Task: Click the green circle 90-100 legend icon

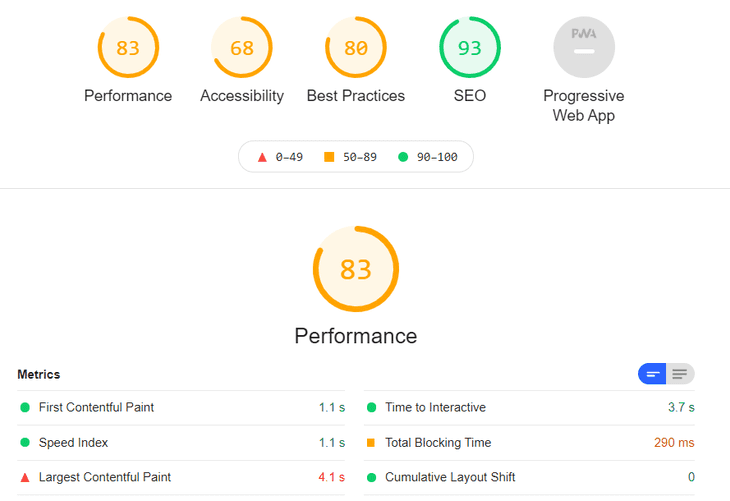Action: click(x=403, y=157)
